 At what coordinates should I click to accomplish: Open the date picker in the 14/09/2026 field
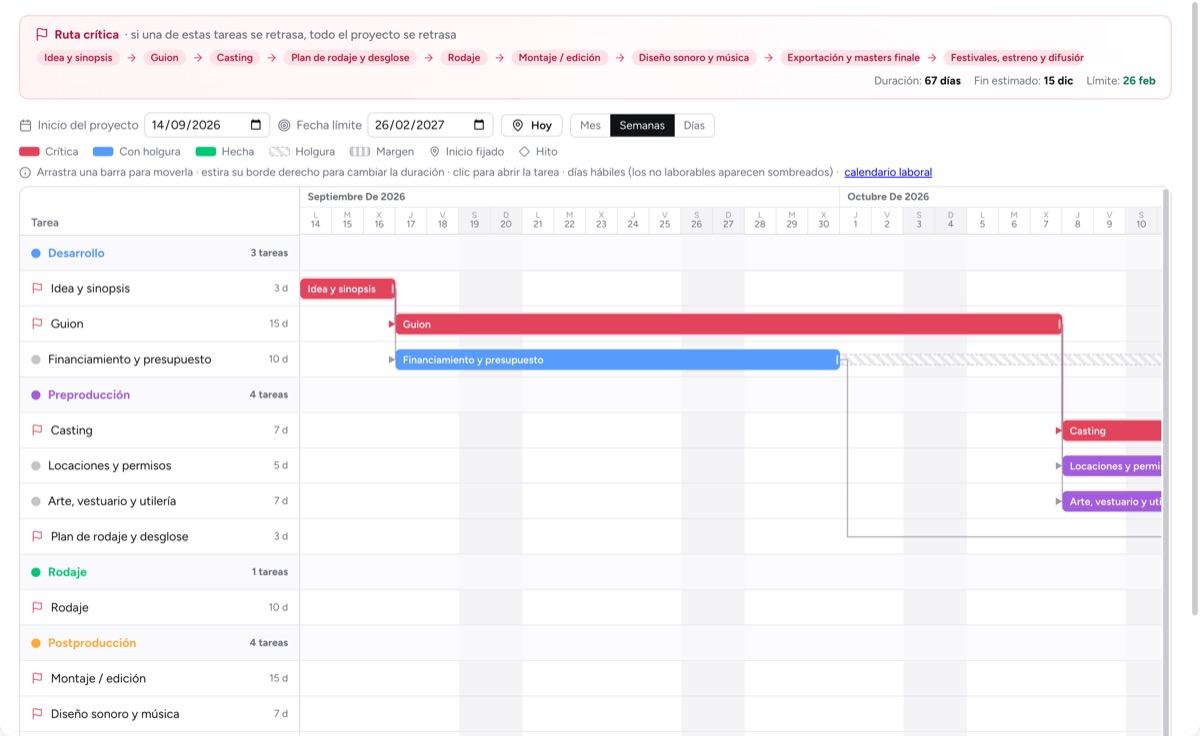[x=255, y=125]
